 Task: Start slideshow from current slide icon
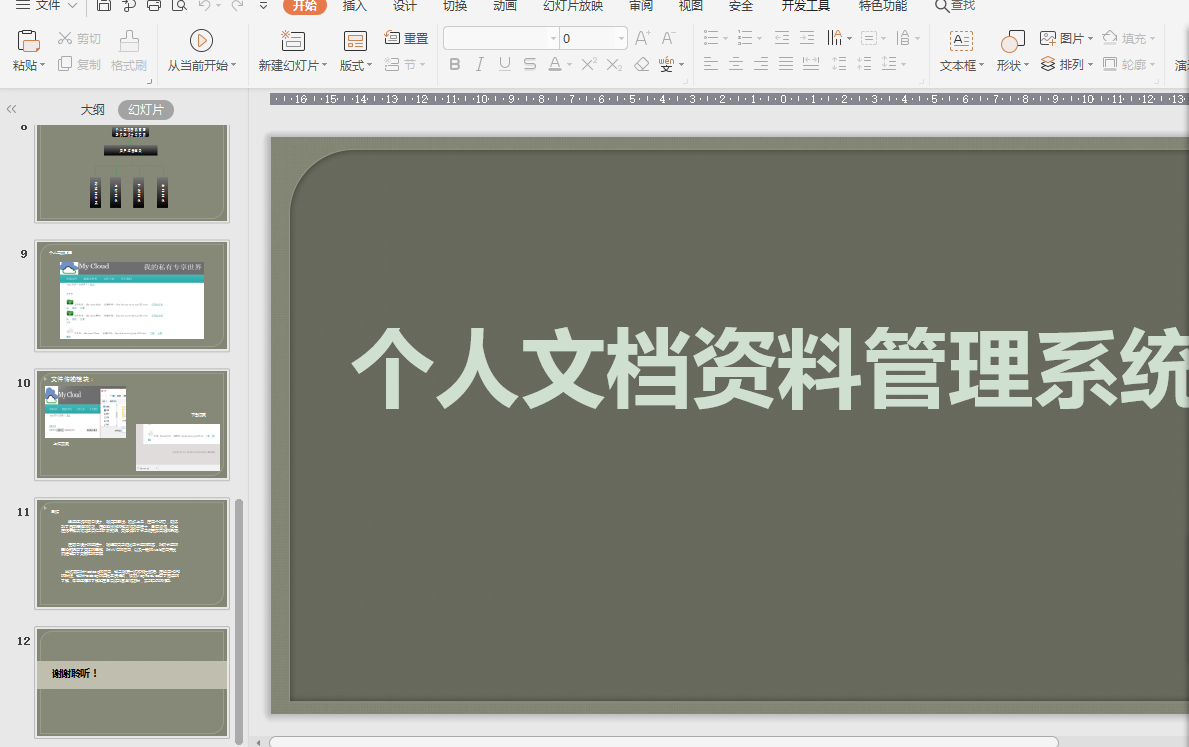pyautogui.click(x=201, y=40)
